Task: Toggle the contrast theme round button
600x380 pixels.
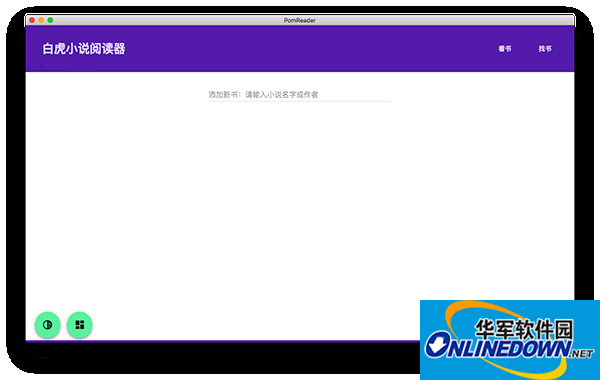Action: (47, 325)
